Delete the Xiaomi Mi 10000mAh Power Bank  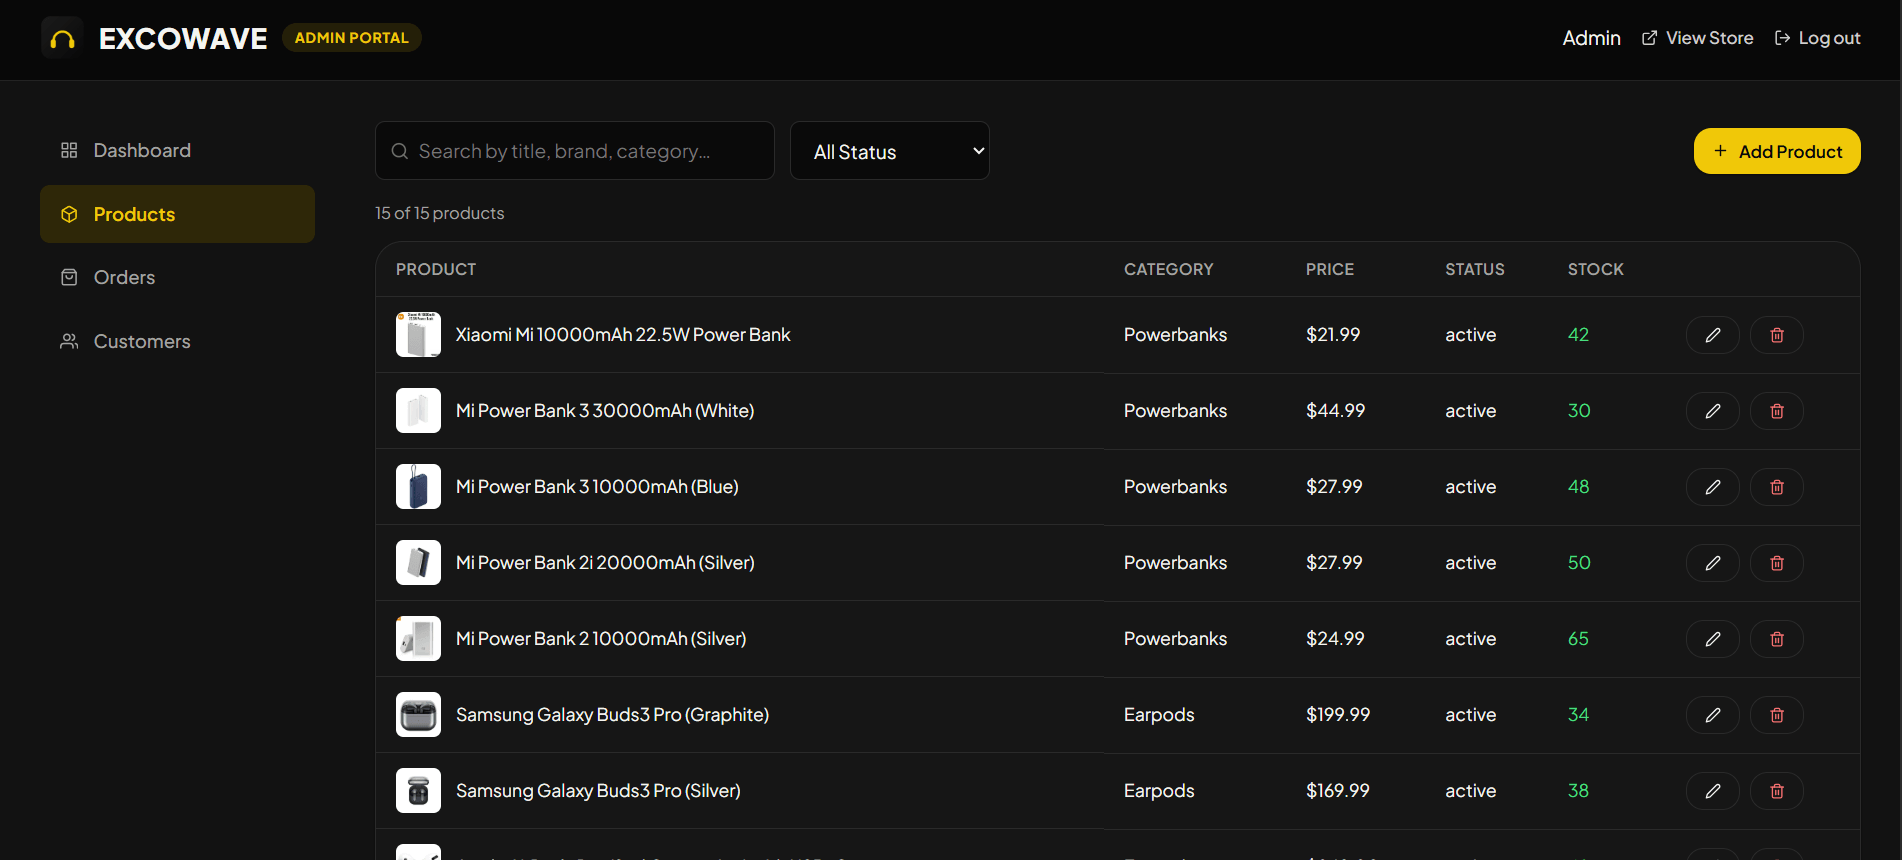(1776, 335)
